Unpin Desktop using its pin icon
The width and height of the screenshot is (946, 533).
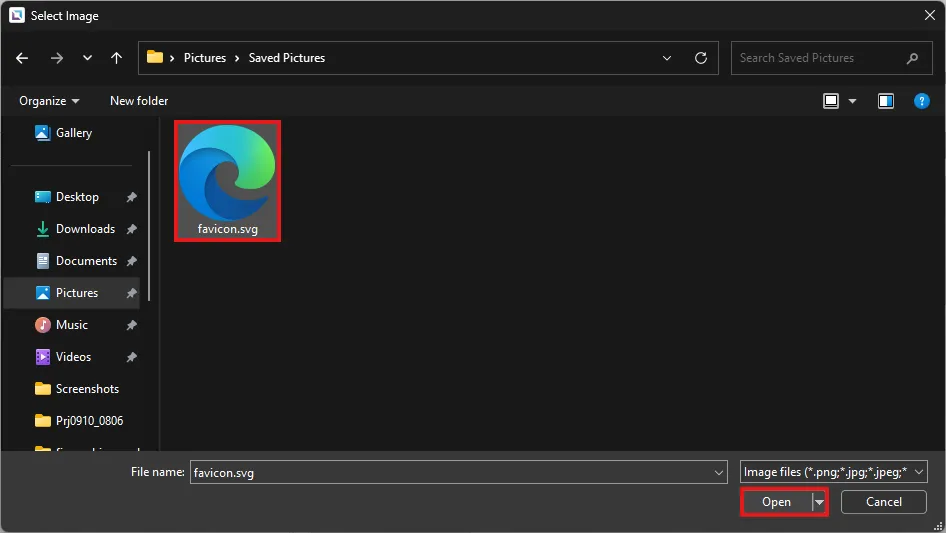coord(131,198)
